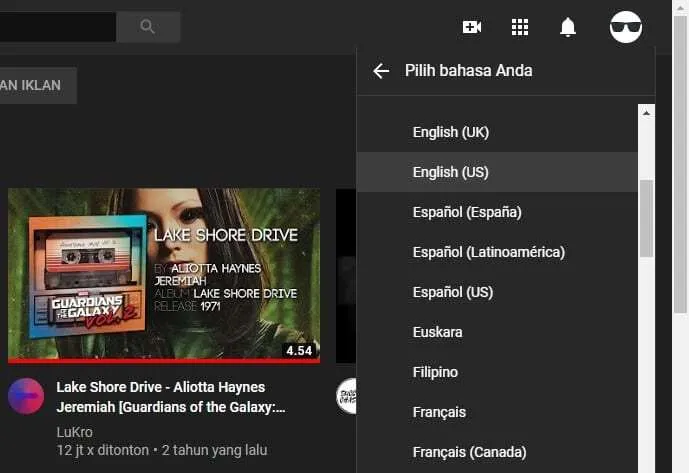Click the search magnifier button
The width and height of the screenshot is (689, 473).
(148, 27)
